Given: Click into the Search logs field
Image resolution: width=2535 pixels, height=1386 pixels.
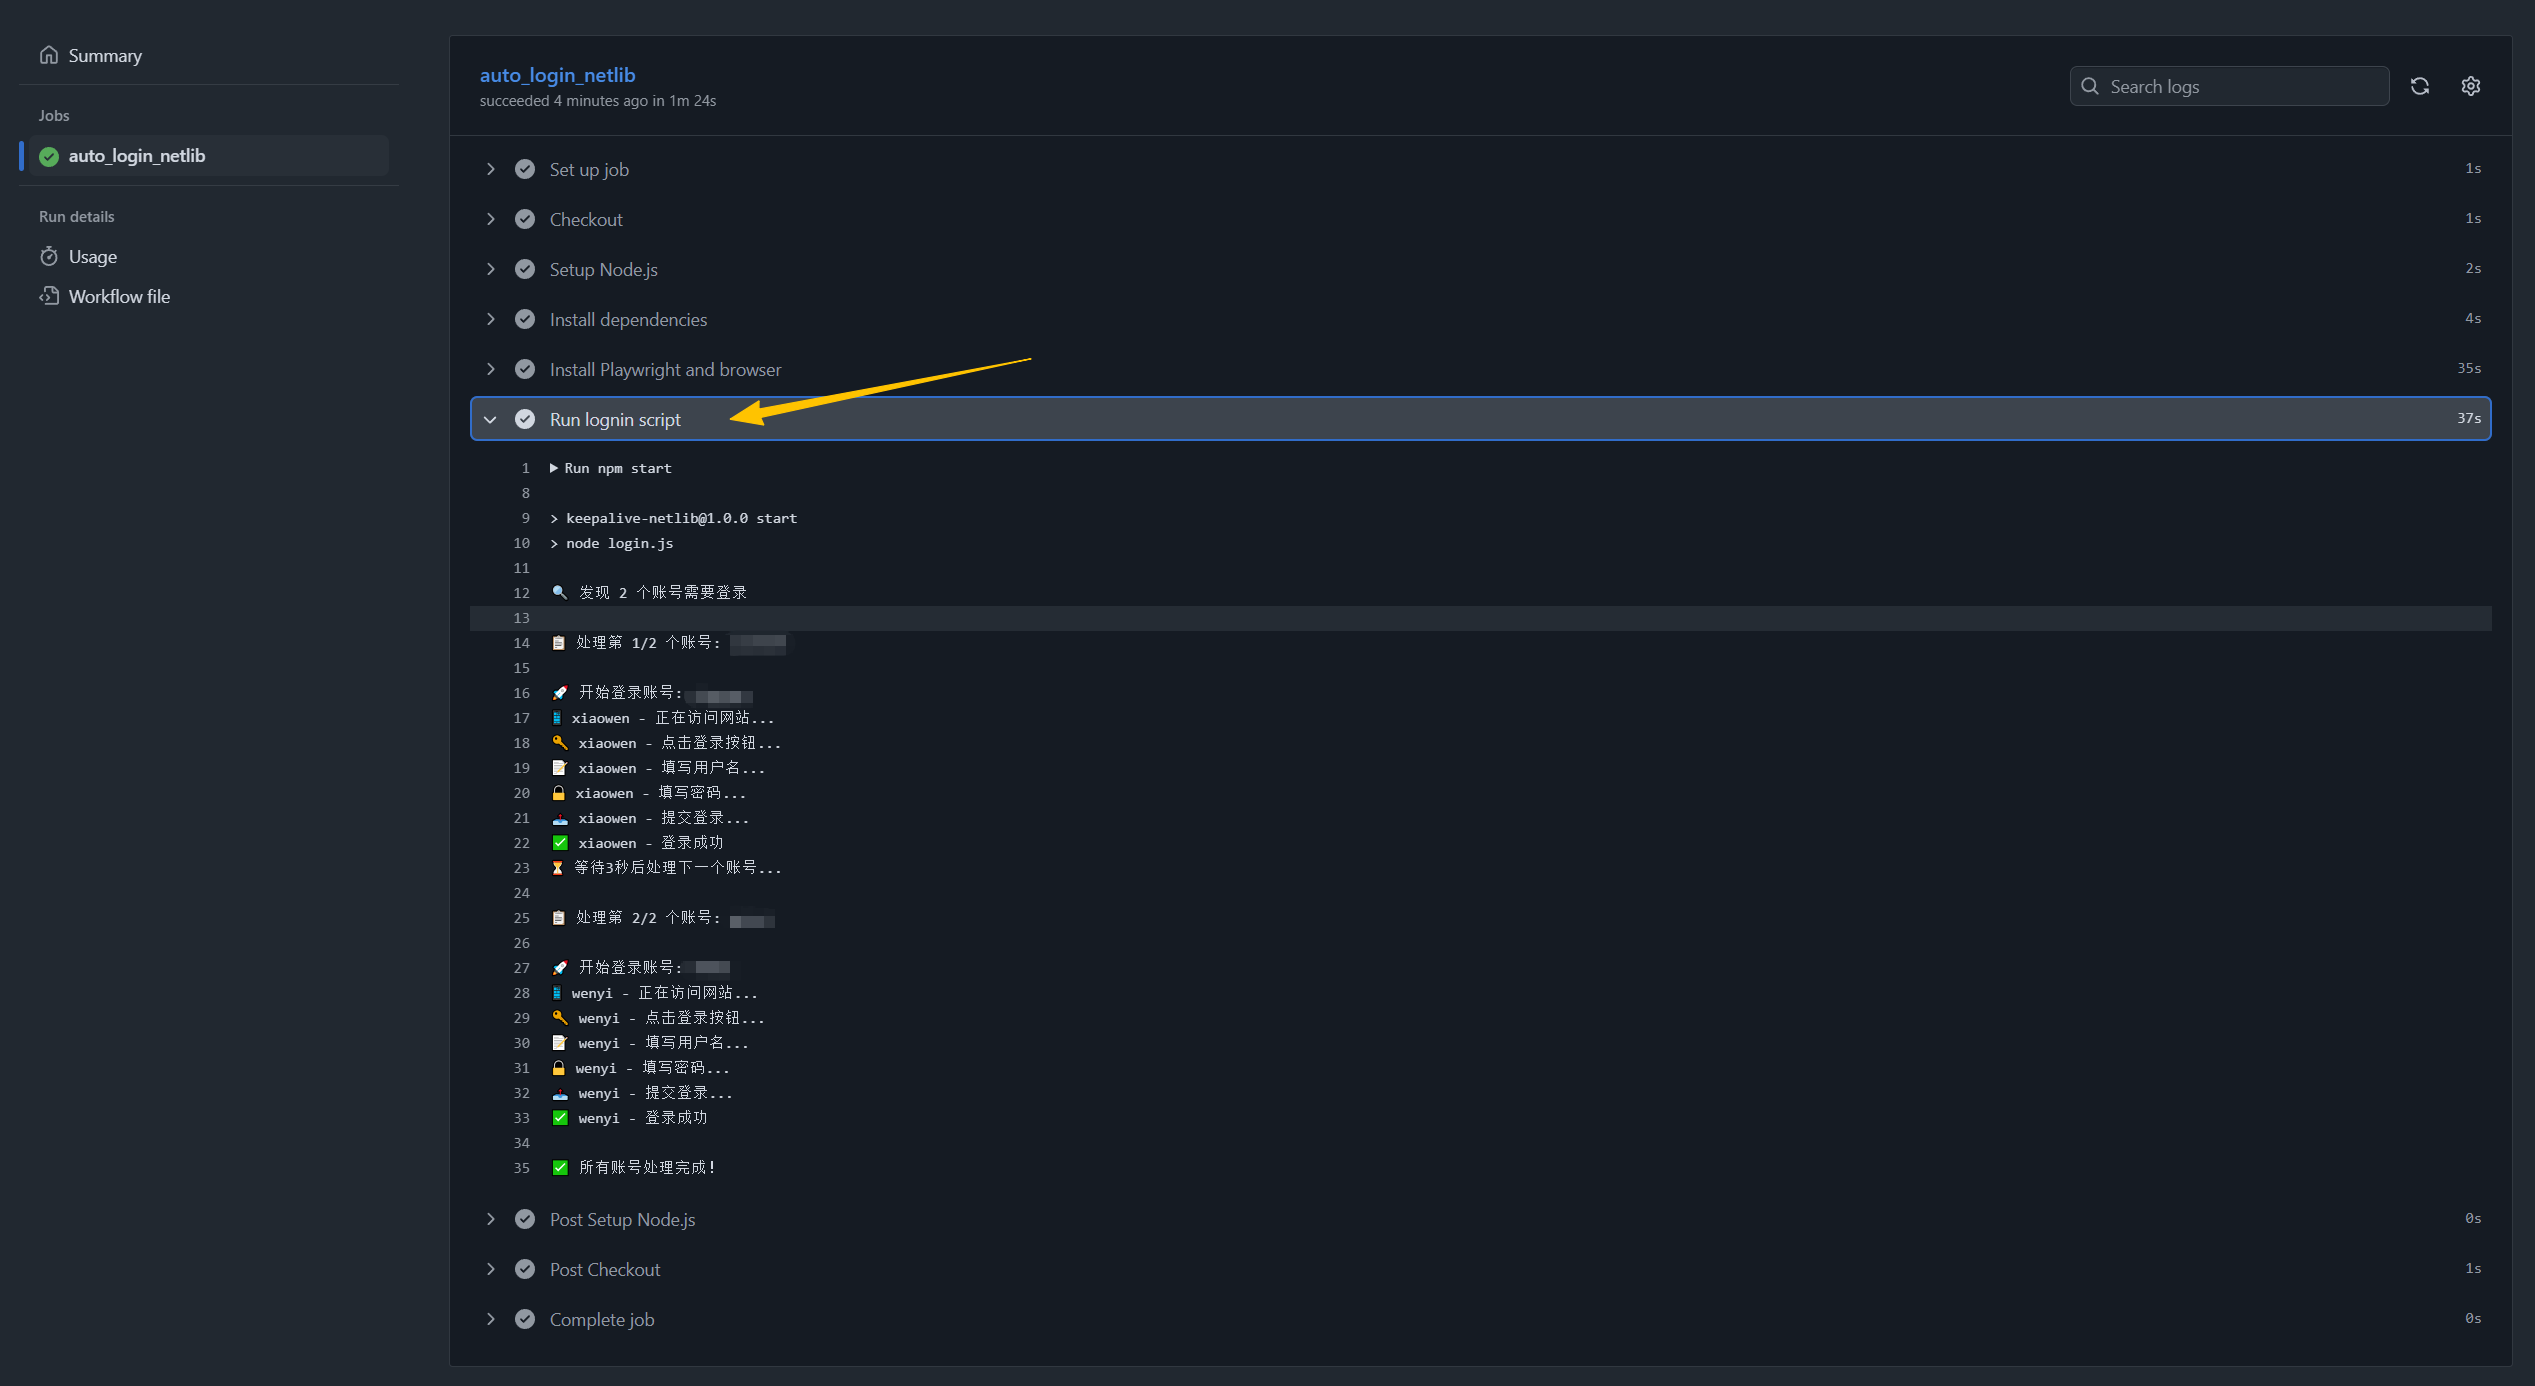Looking at the screenshot, I should 2240,86.
